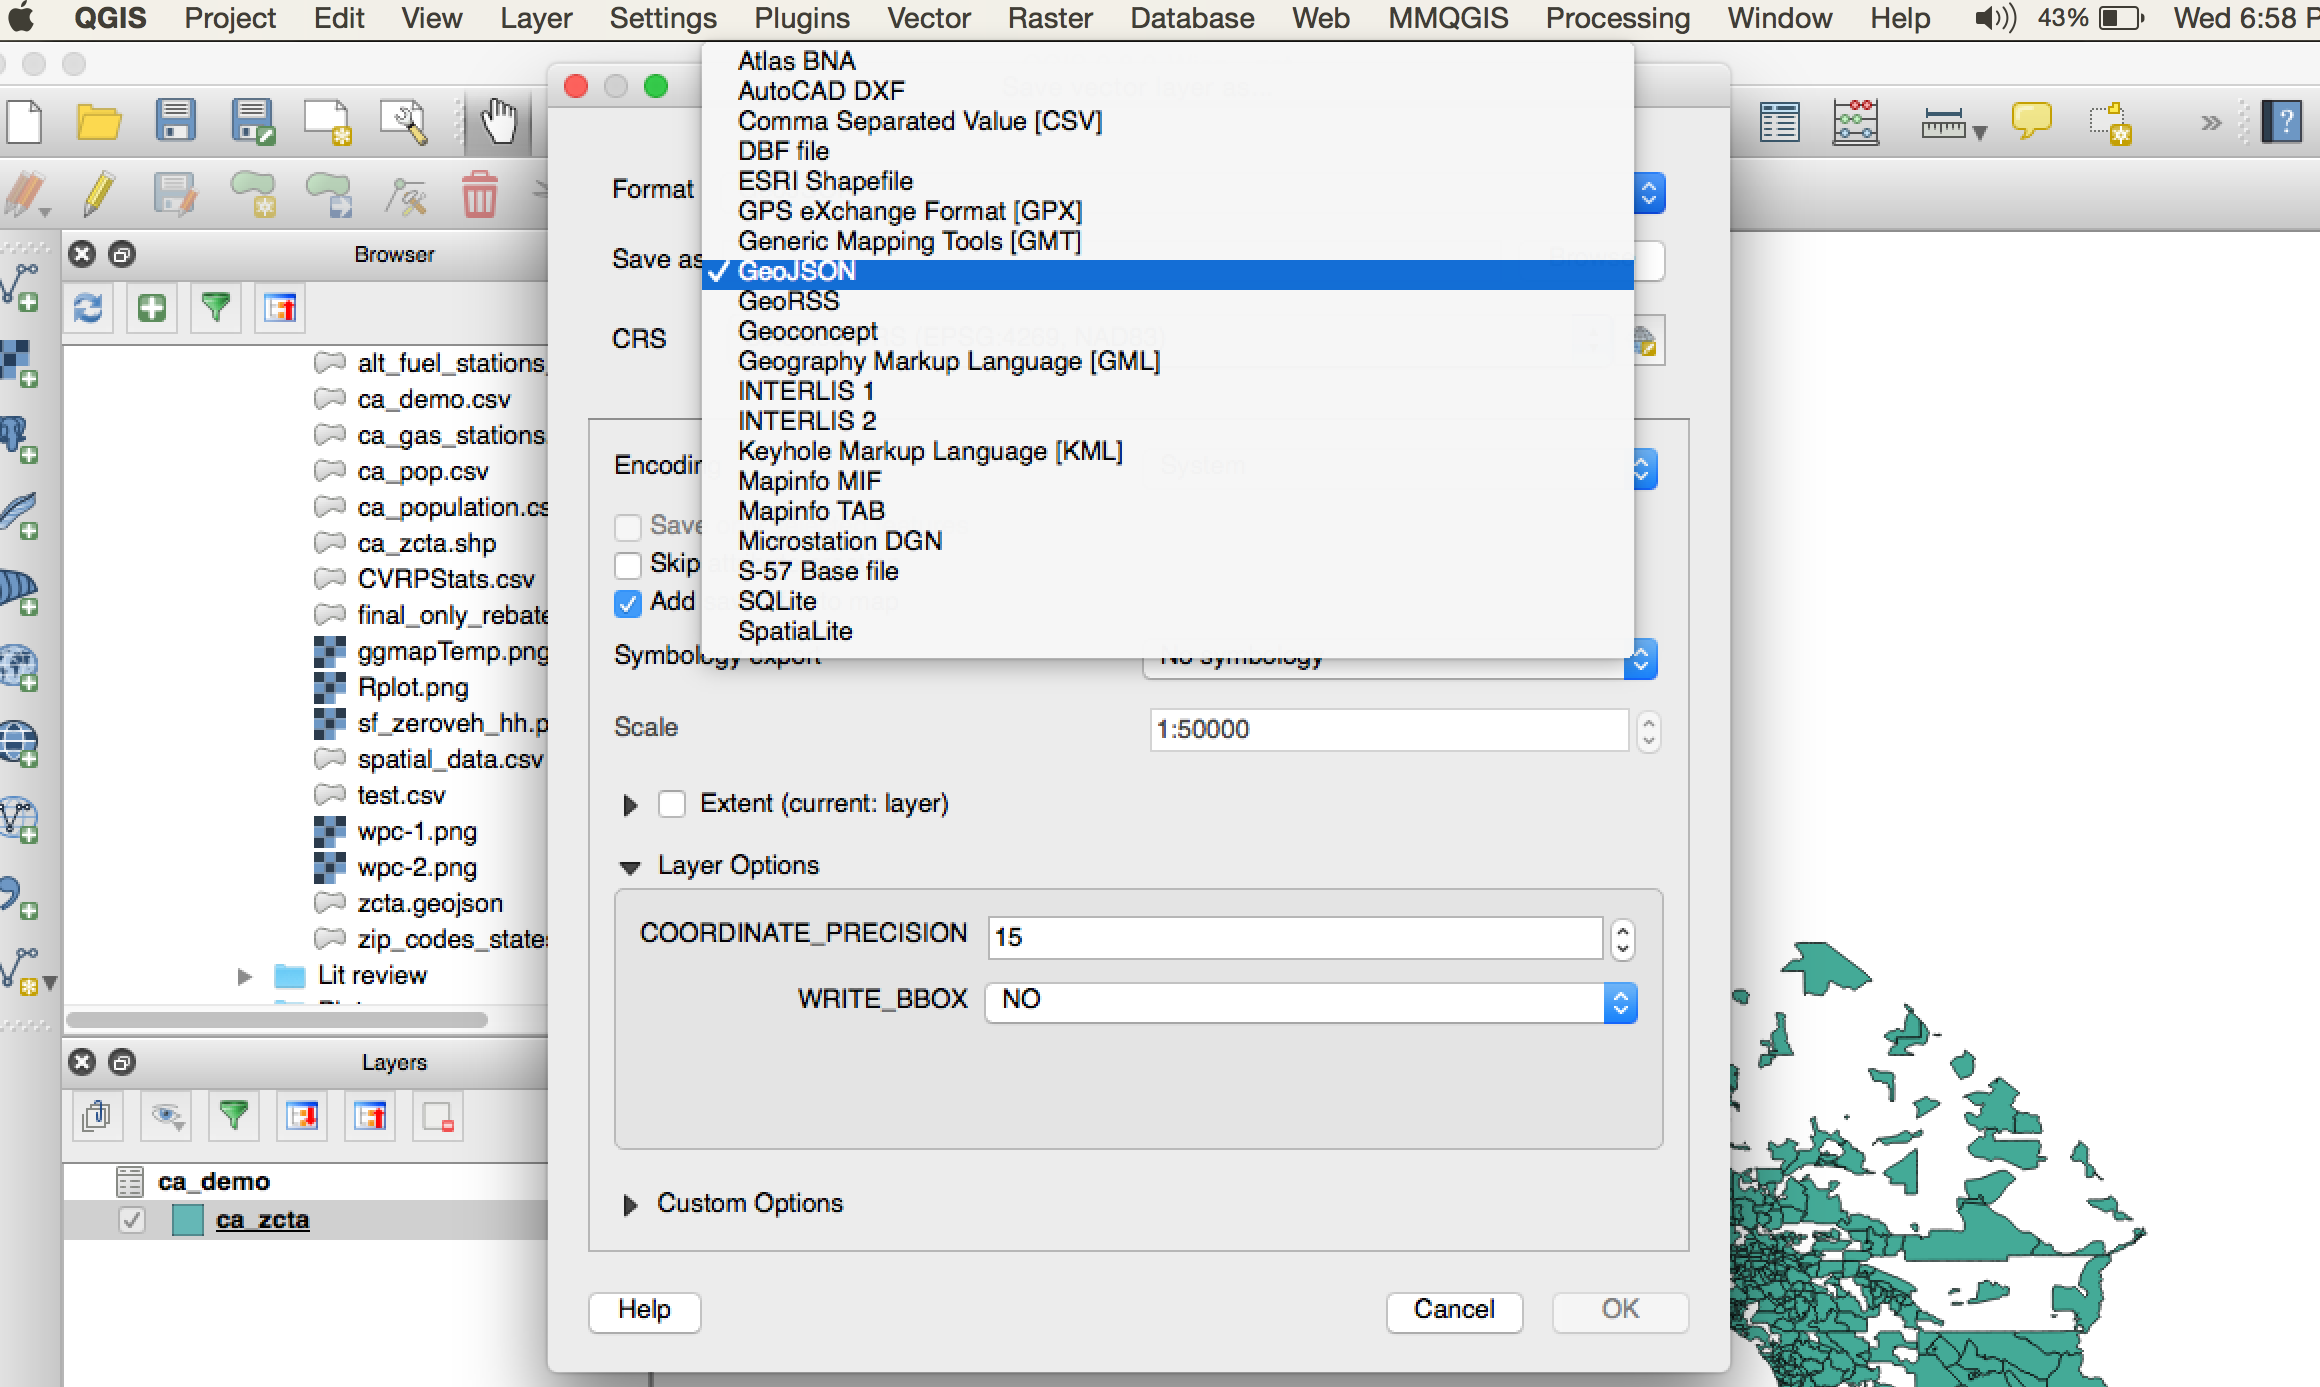Click the Scale stepper arrows
The image size is (2320, 1387).
[1648, 731]
